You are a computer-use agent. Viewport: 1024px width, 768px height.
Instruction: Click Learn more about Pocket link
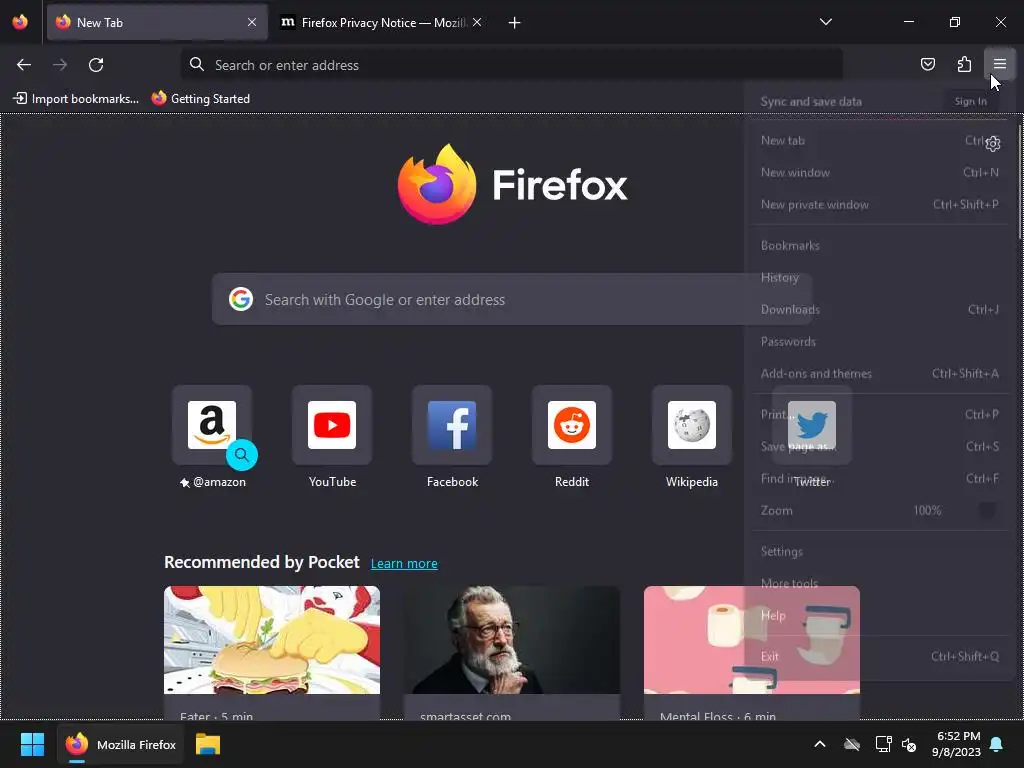point(404,564)
